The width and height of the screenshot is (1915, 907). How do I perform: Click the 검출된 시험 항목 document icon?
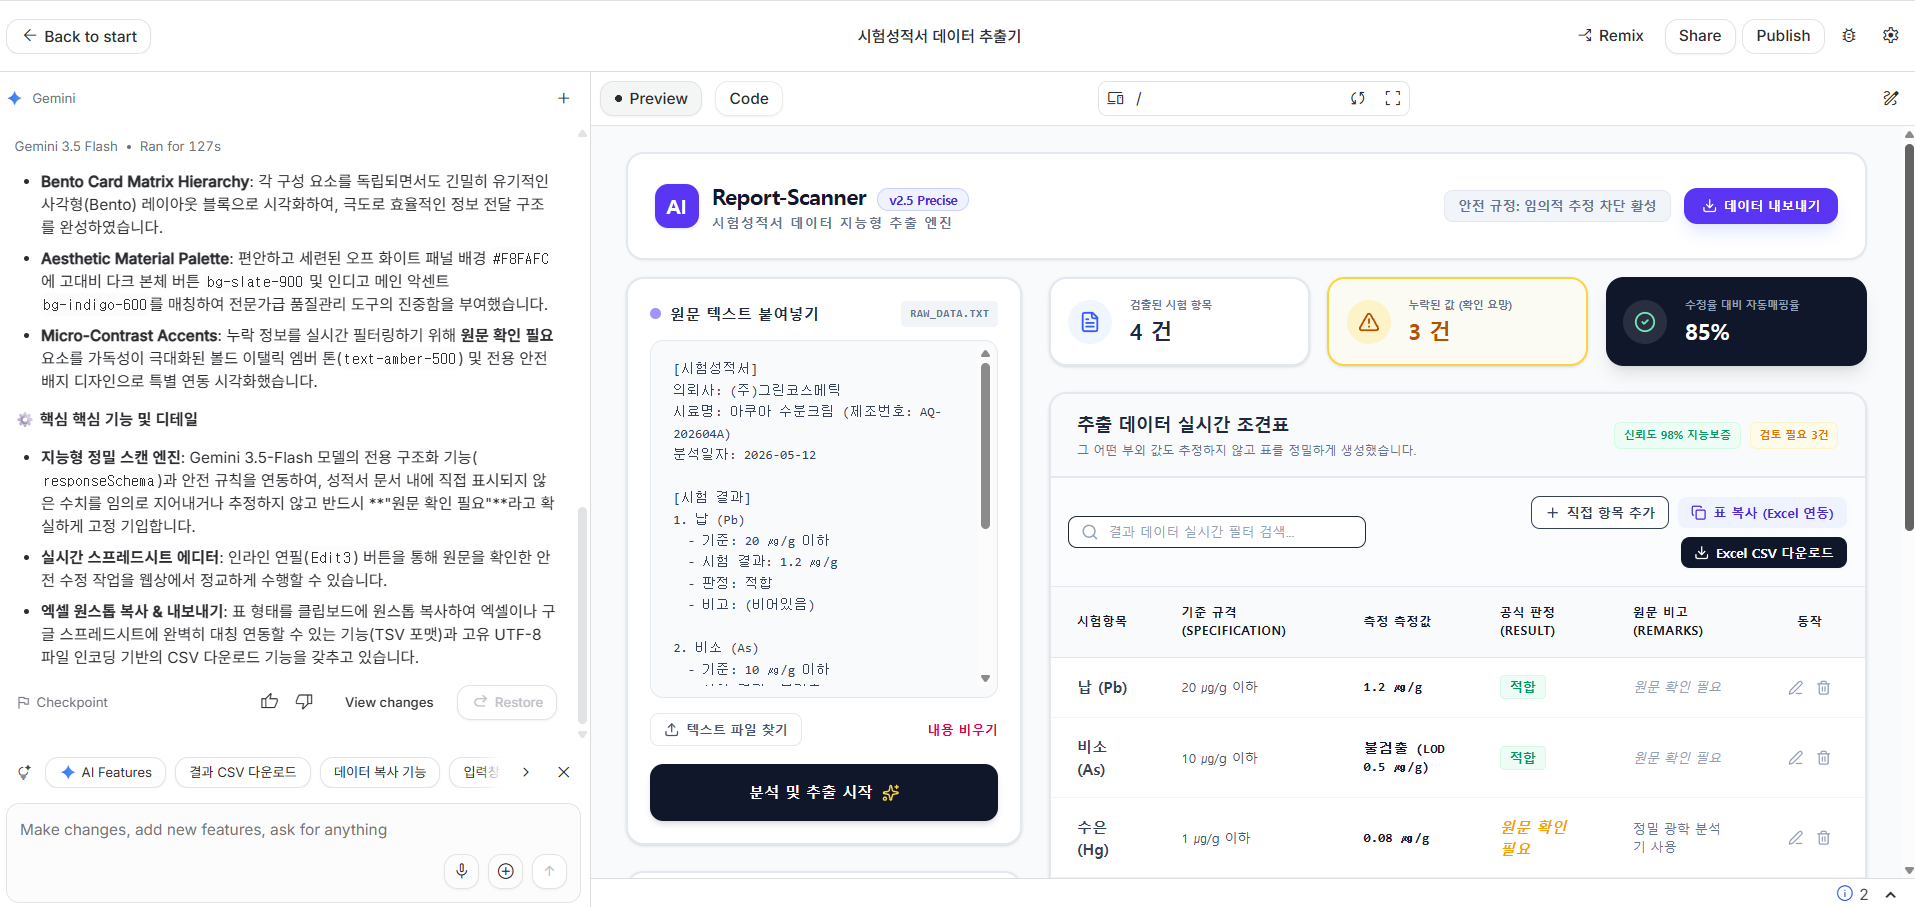point(1090,322)
